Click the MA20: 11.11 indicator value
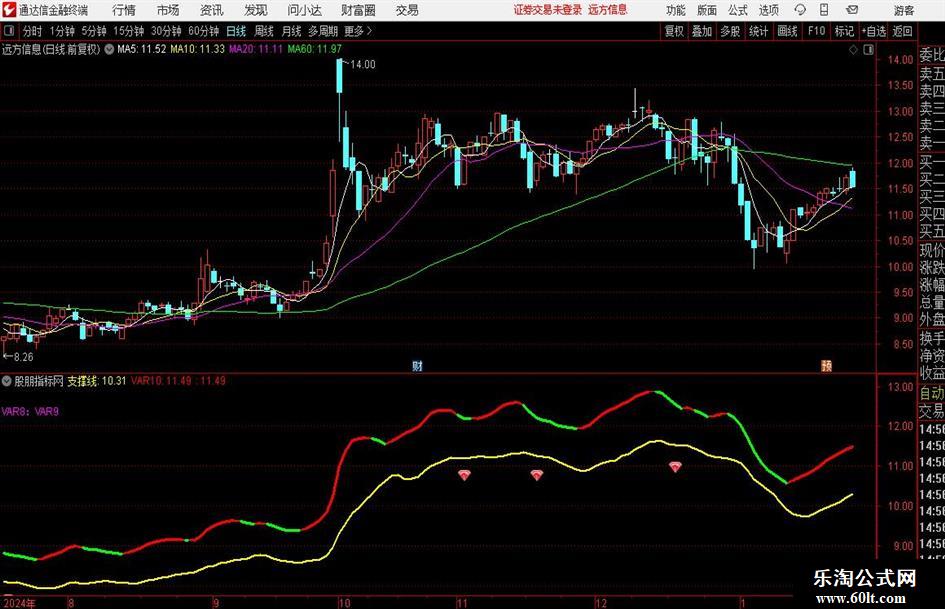This screenshot has width=945, height=609. coord(256,49)
